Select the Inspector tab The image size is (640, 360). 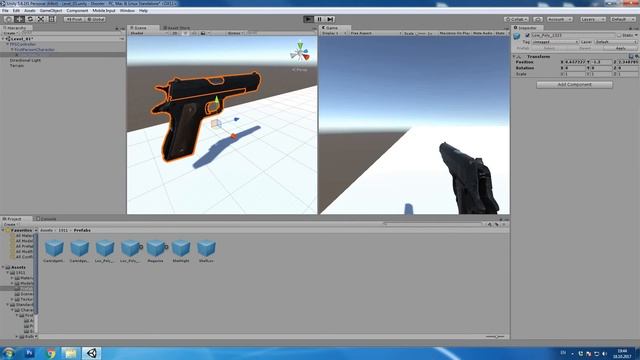click(x=526, y=28)
